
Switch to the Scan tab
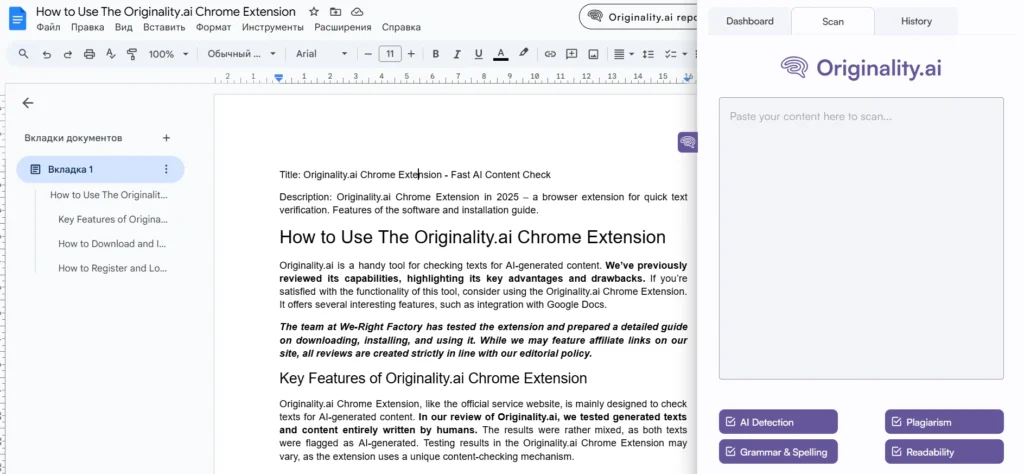tap(833, 21)
